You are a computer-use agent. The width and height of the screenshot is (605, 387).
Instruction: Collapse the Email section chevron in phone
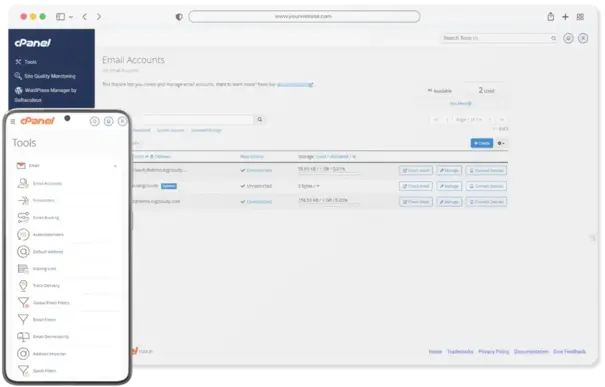(x=115, y=166)
